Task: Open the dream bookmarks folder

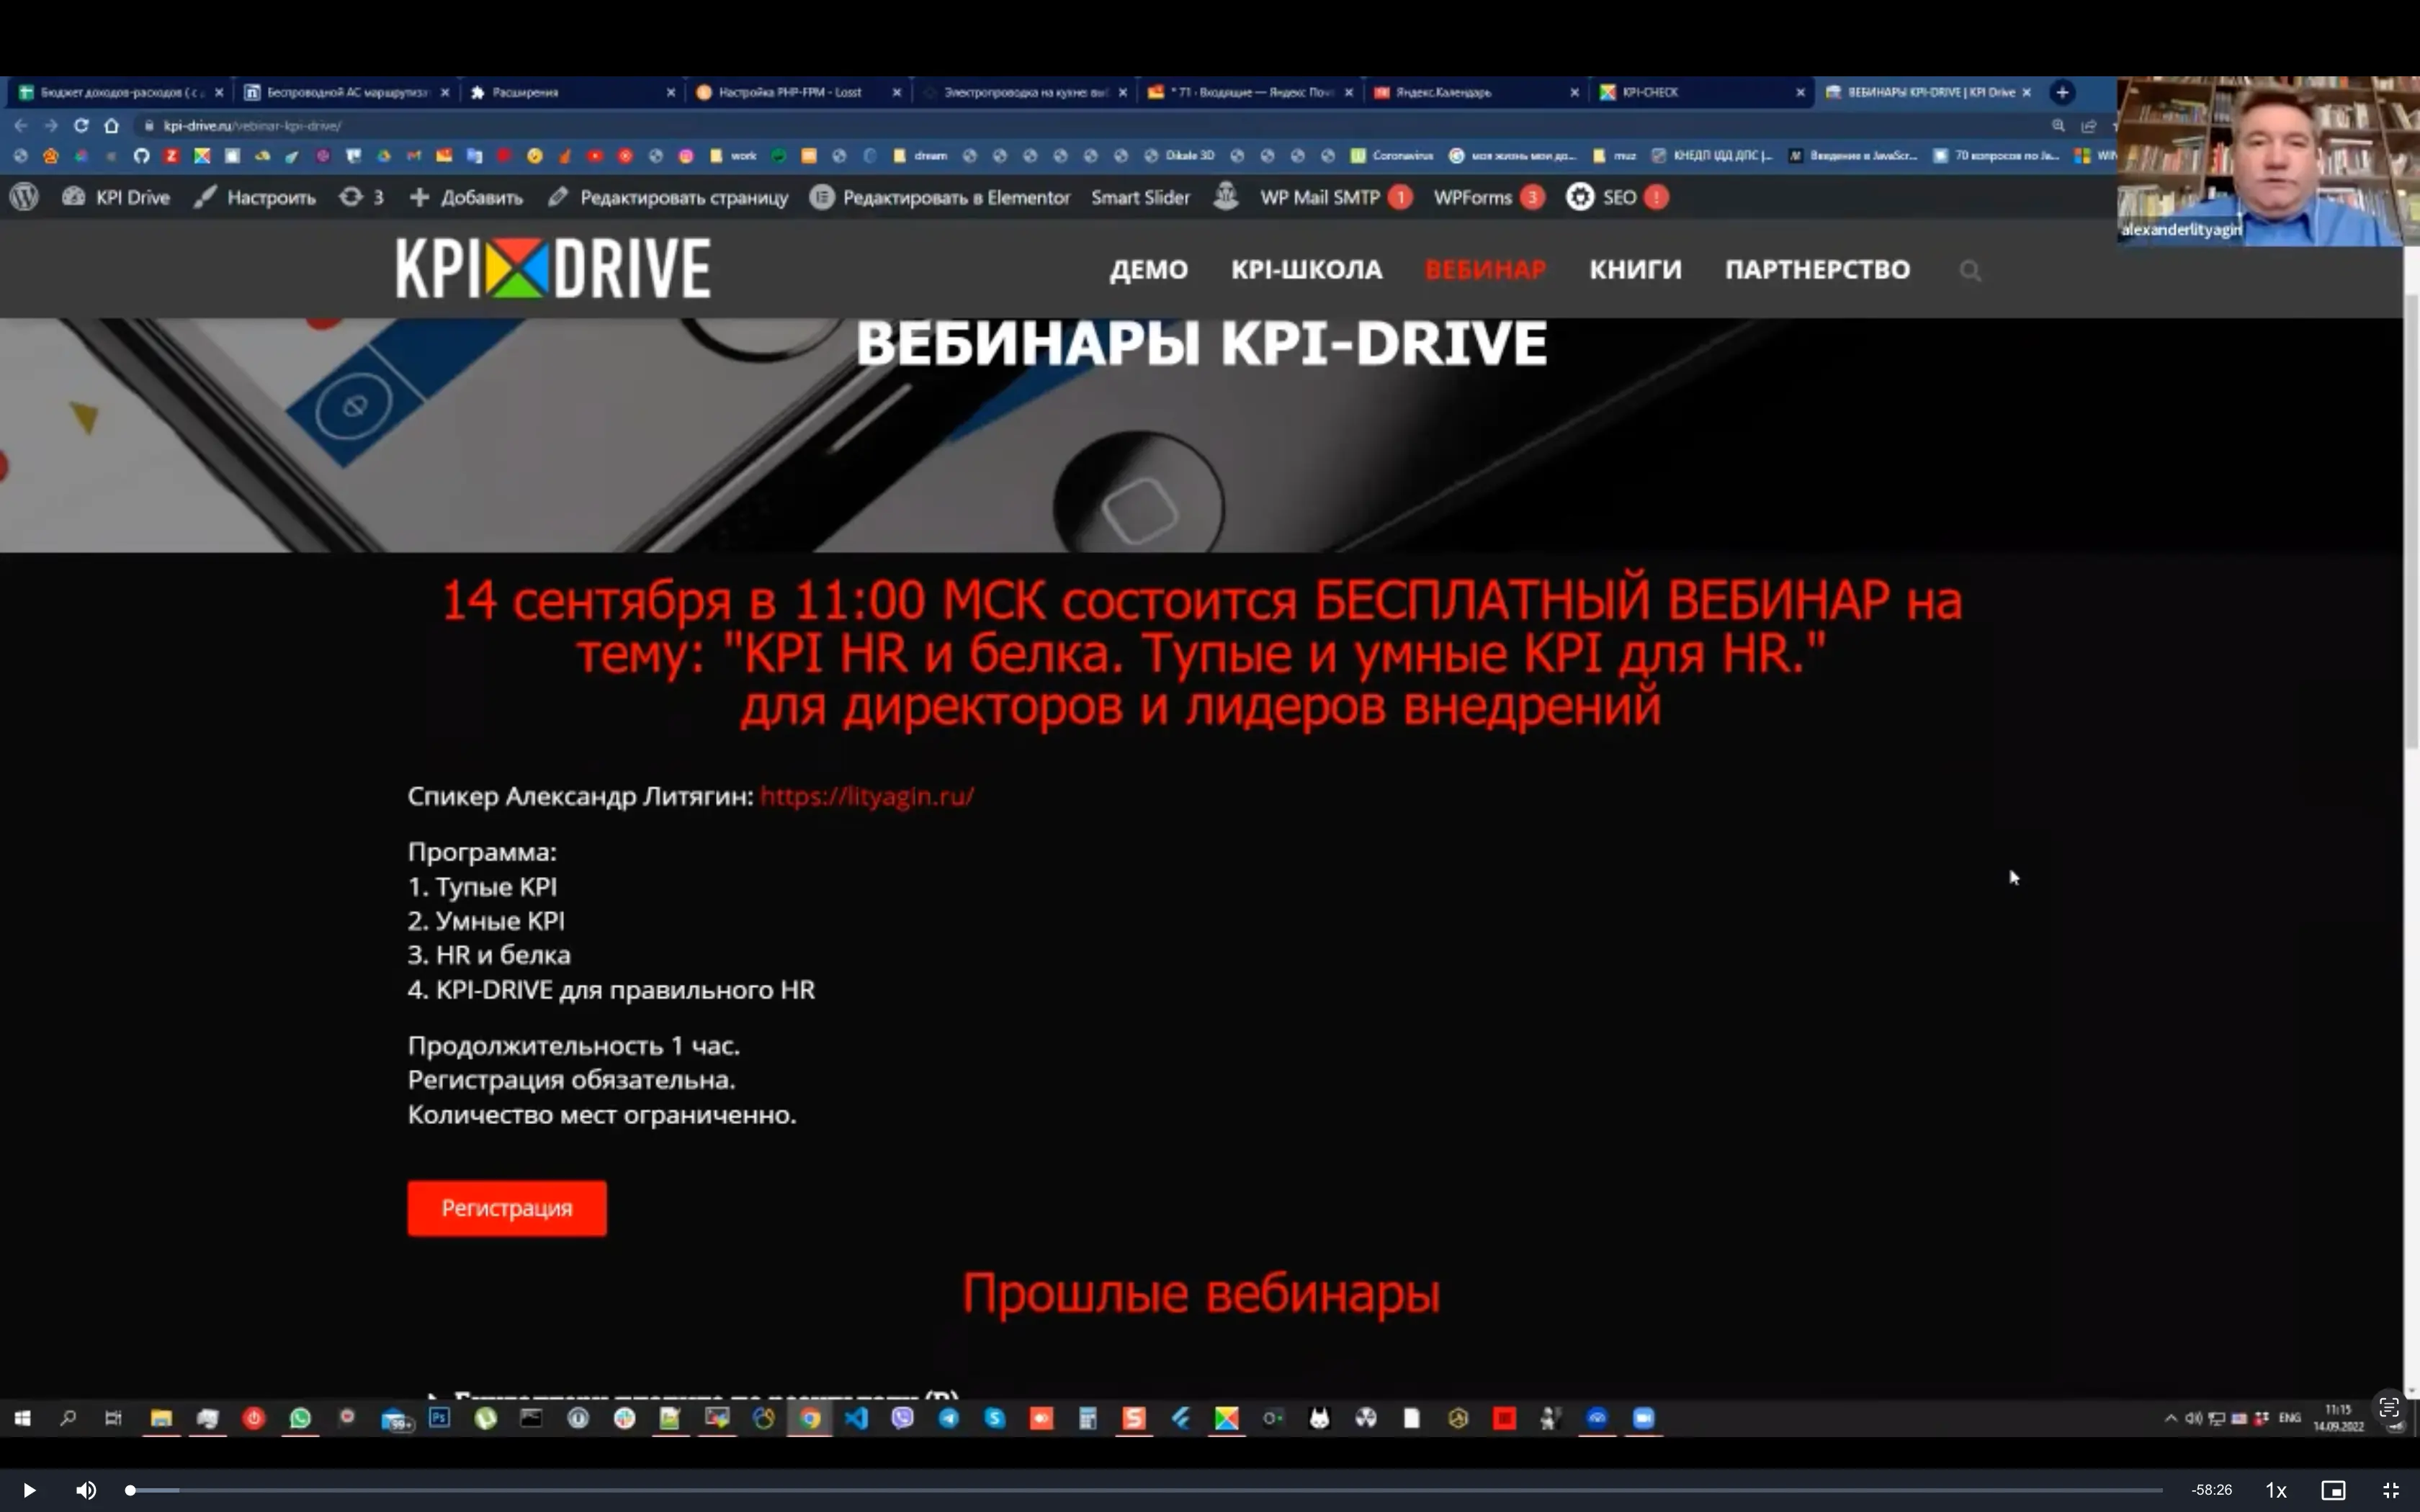Action: [920, 155]
